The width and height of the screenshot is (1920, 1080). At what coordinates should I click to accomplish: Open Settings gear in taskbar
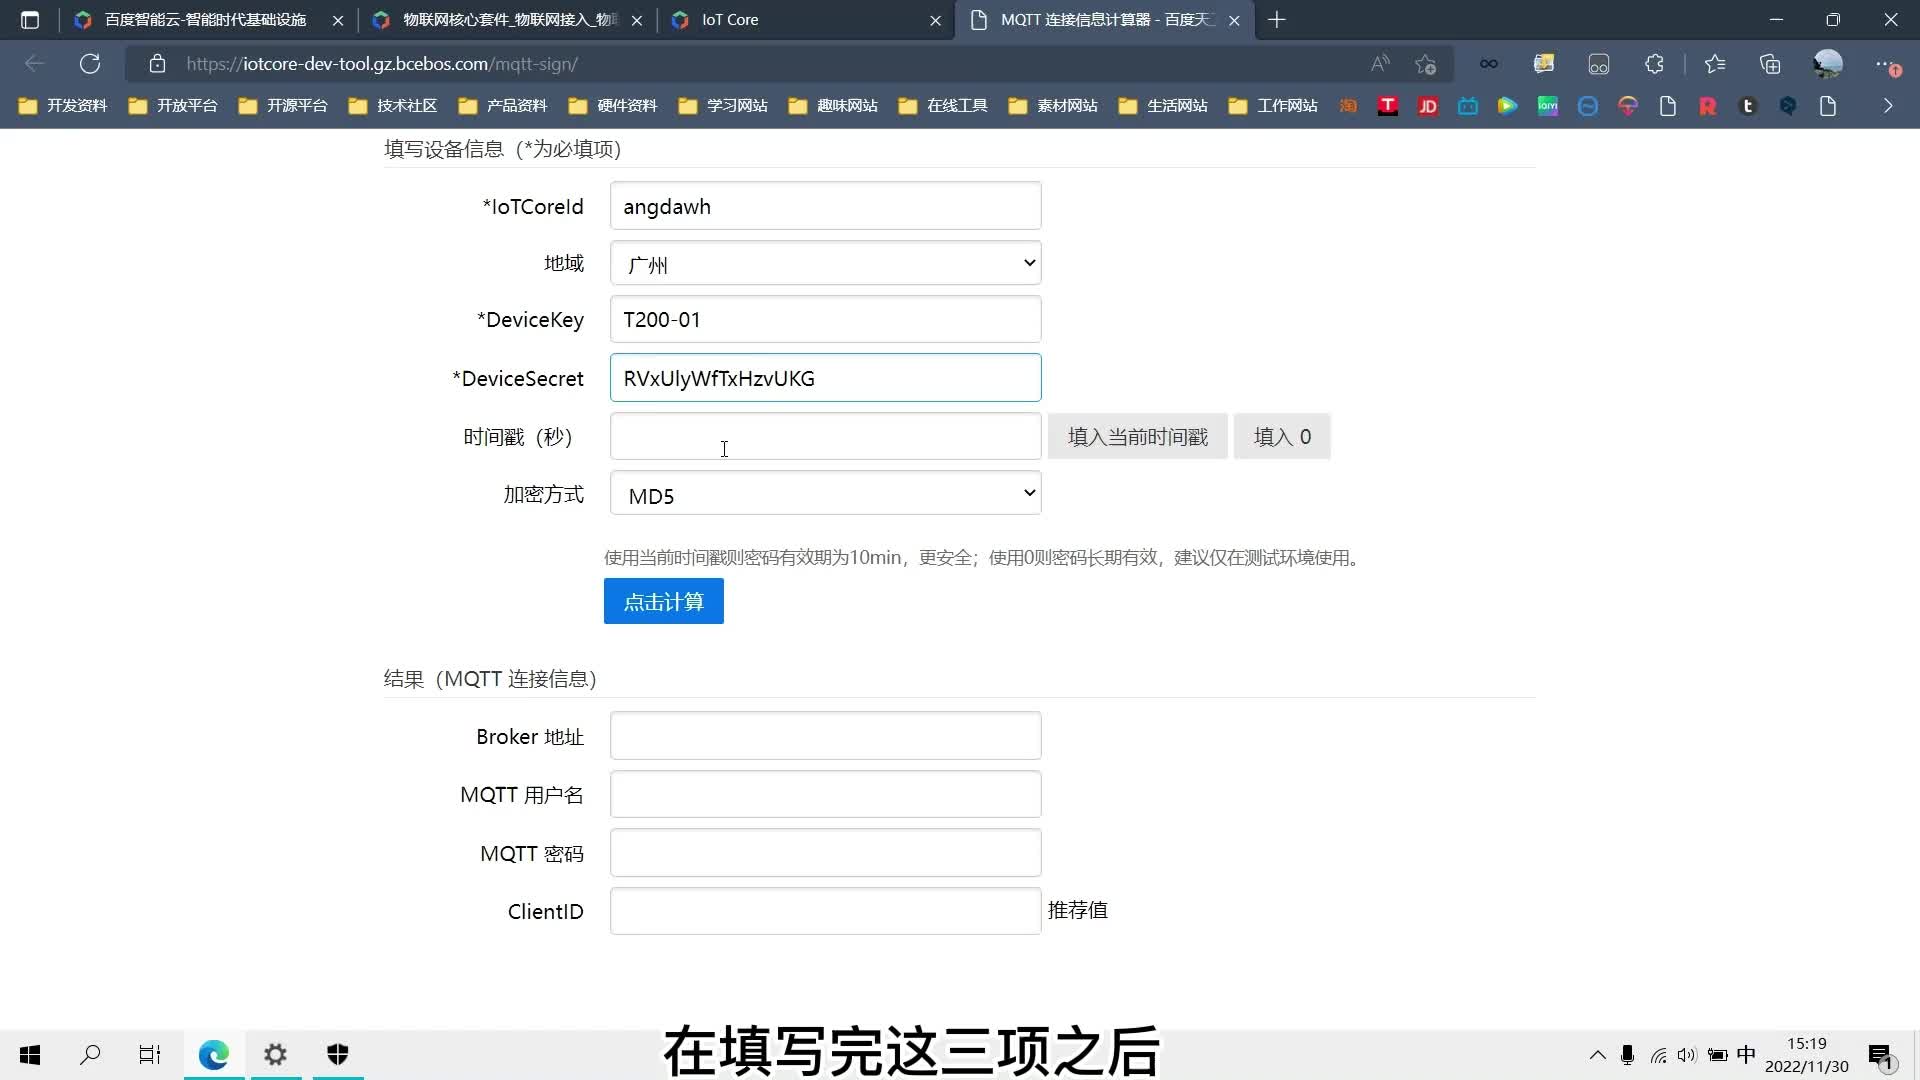click(x=275, y=1055)
